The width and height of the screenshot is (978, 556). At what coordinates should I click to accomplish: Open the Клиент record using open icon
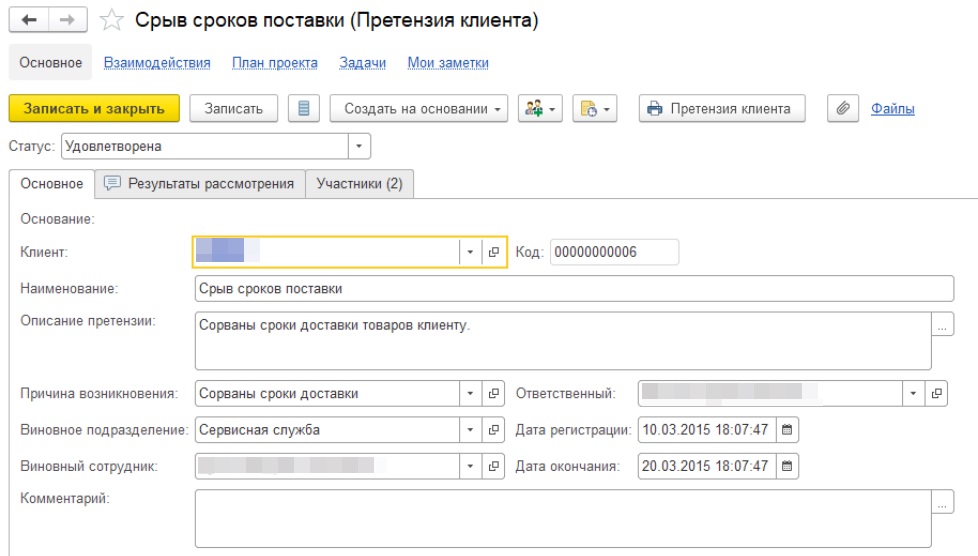(x=494, y=253)
